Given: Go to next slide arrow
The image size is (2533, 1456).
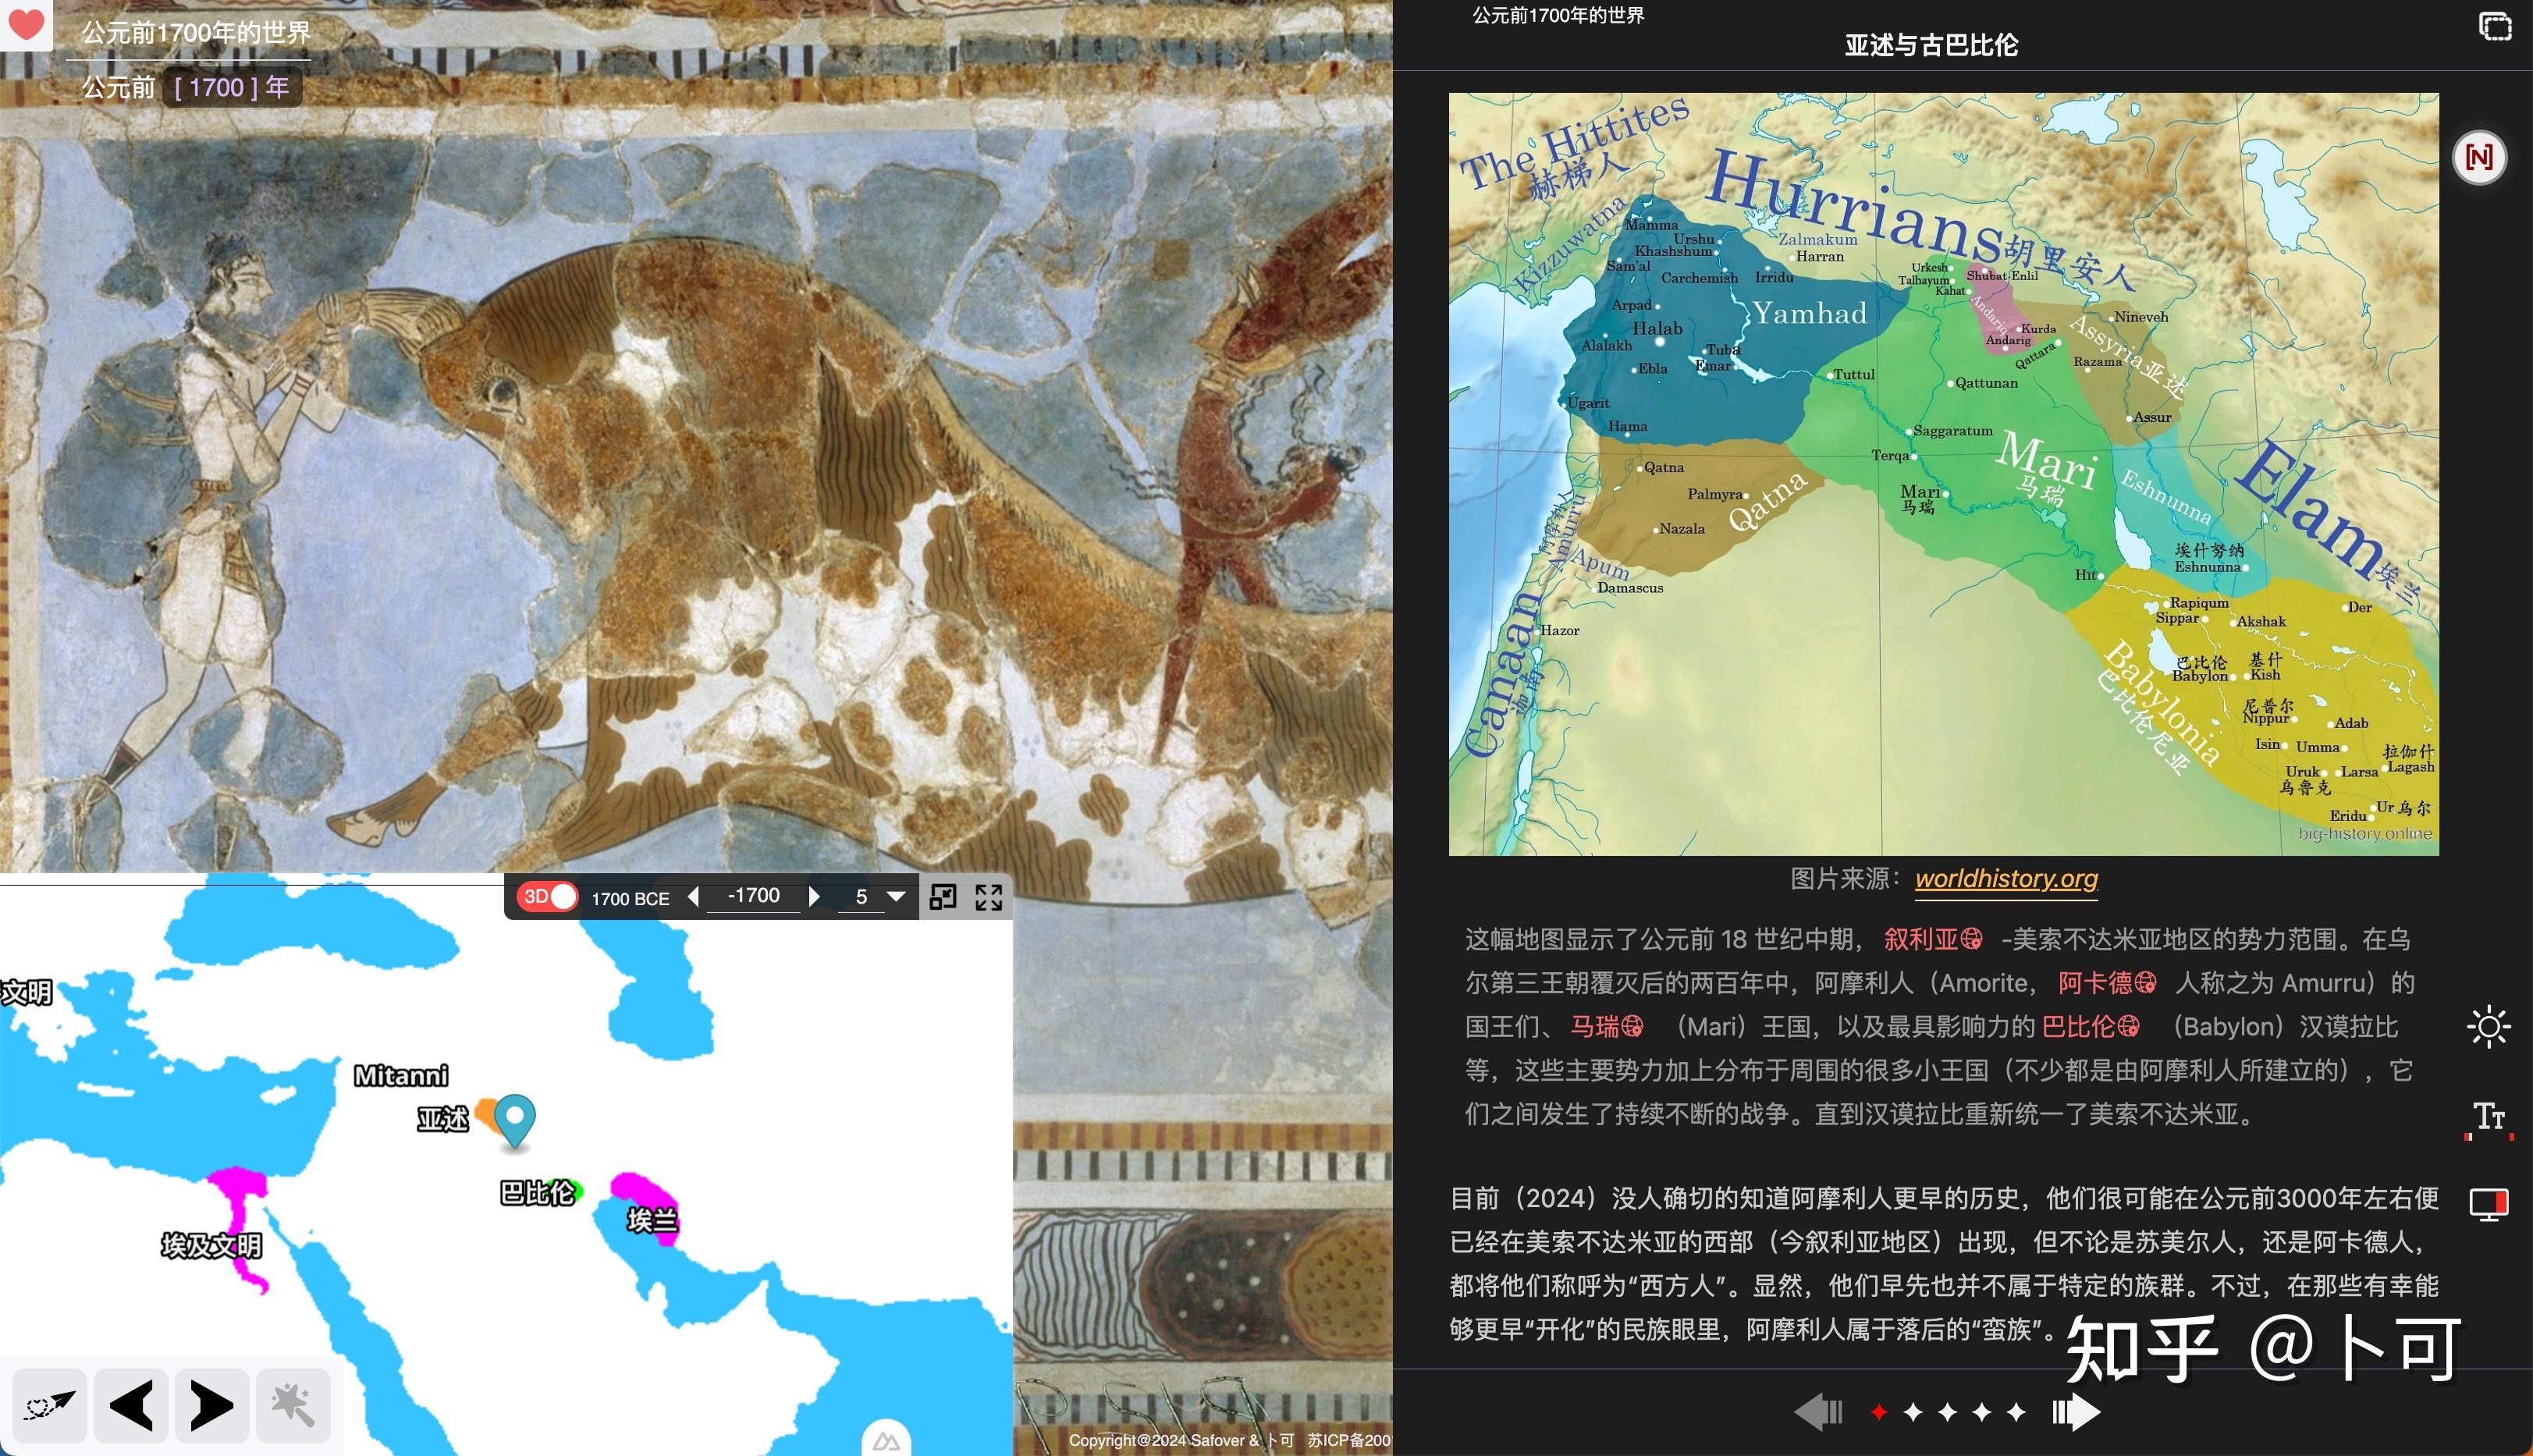Looking at the screenshot, I should click(2076, 1412).
